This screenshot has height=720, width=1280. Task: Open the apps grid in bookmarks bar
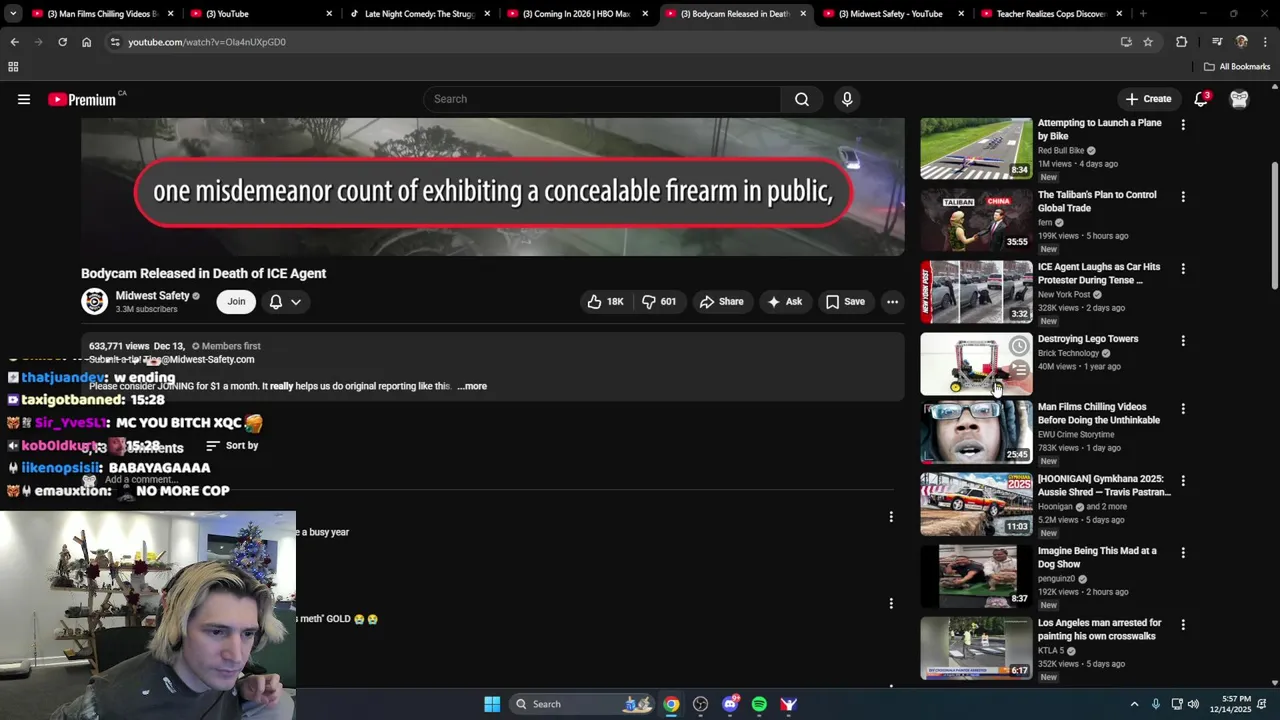[13, 67]
